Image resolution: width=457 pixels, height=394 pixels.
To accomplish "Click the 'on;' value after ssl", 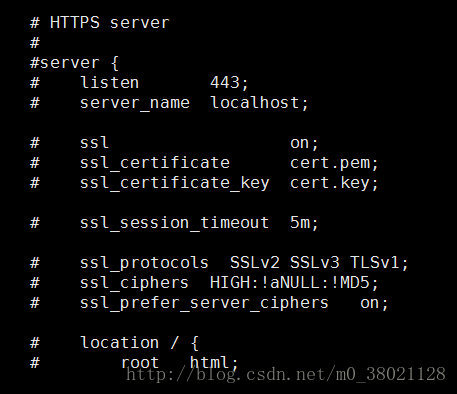I will coord(304,143).
